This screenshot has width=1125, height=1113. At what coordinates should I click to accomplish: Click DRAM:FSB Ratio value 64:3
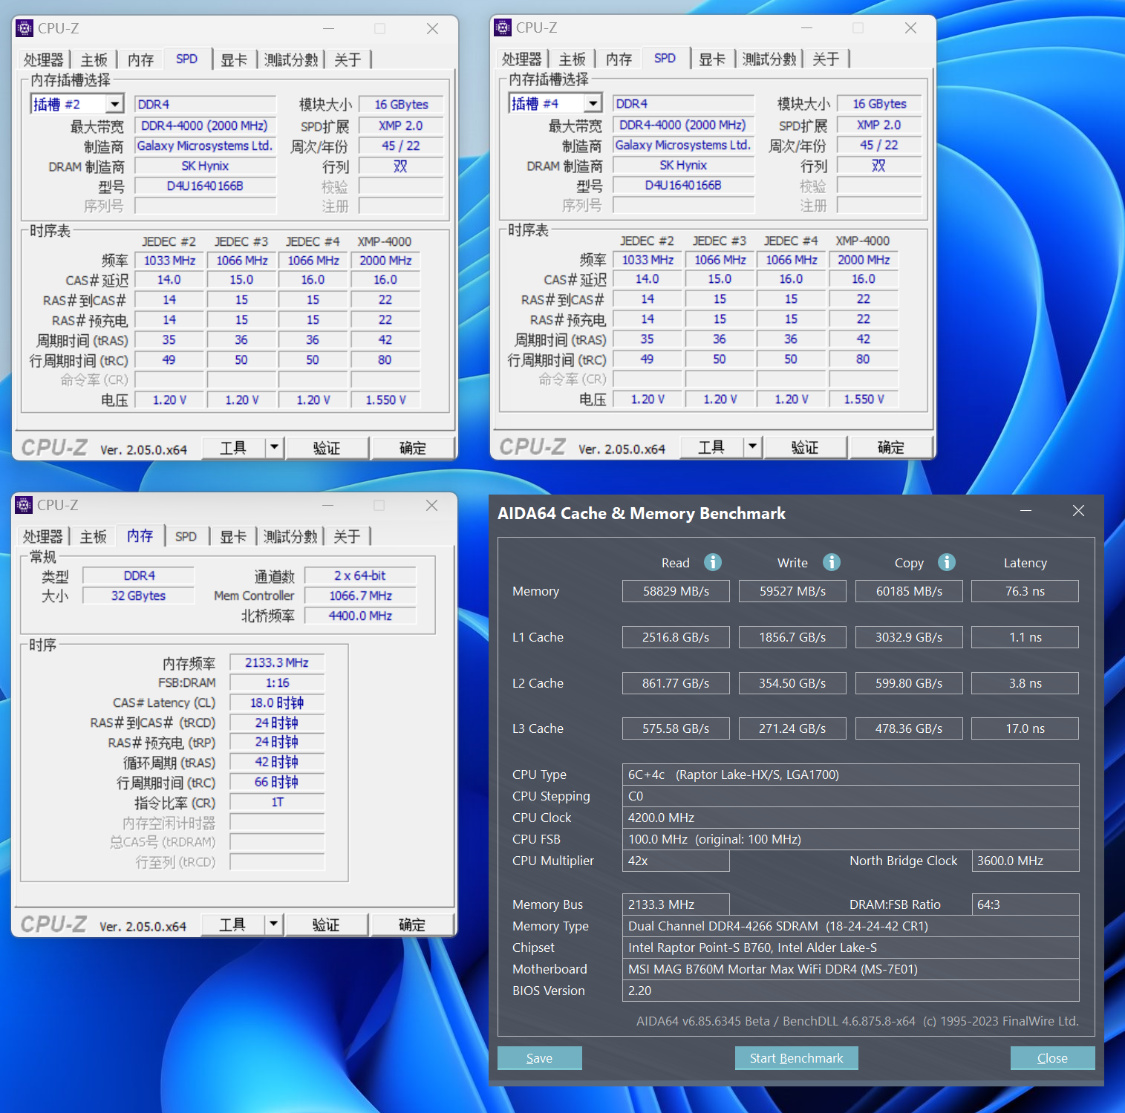[x=1025, y=904]
